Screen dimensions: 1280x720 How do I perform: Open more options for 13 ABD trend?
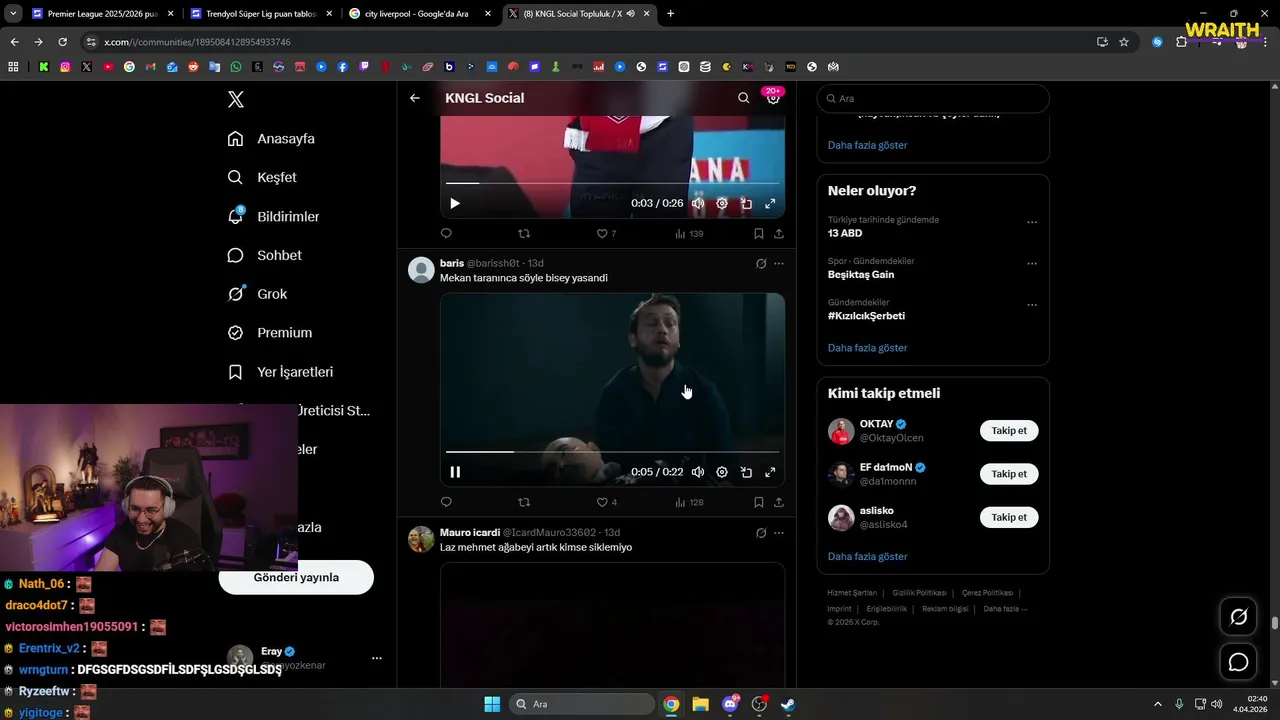(x=1032, y=222)
